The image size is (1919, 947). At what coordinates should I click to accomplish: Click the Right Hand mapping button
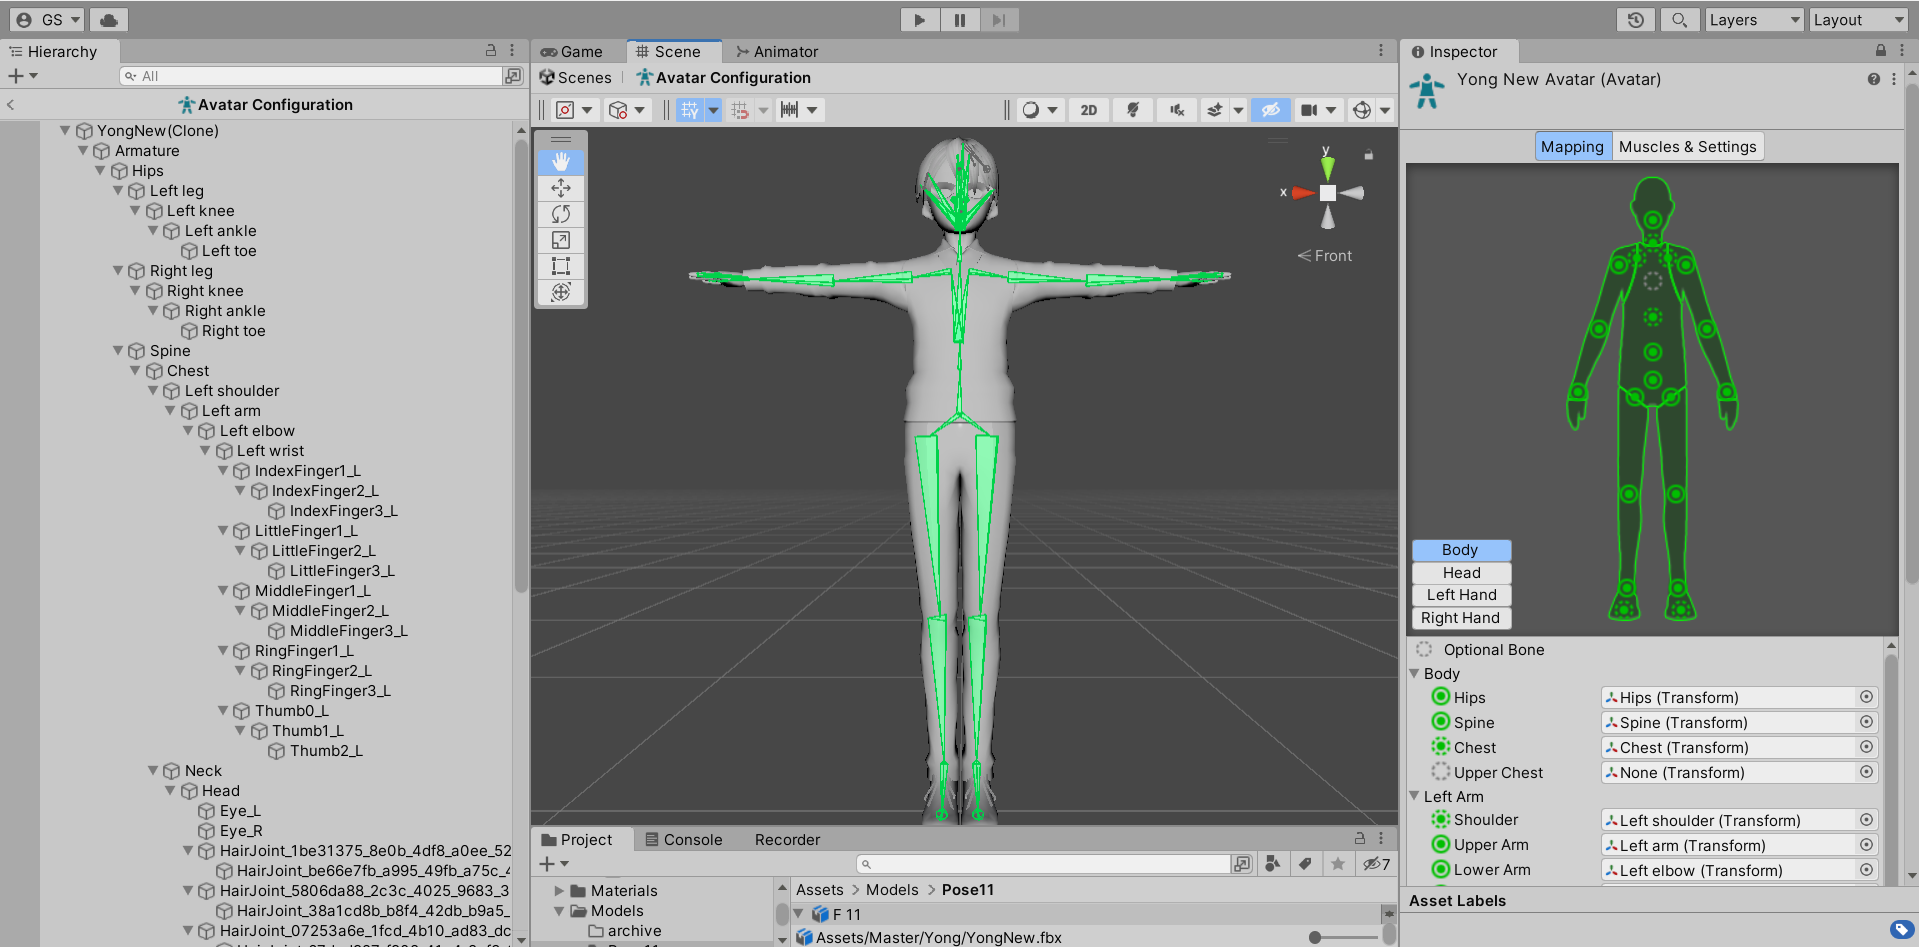[1460, 618]
